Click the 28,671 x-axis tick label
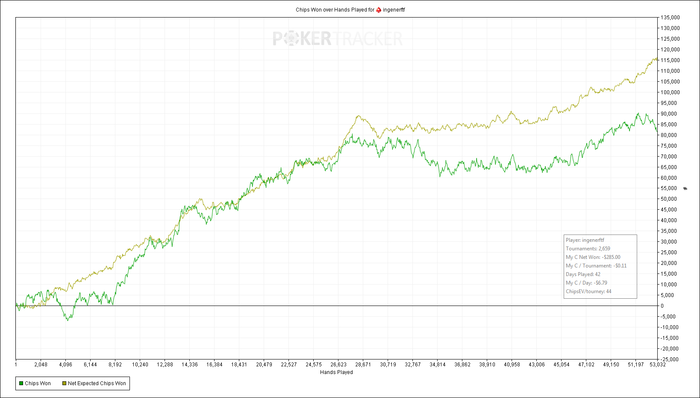This screenshot has height=398, width=700. 363,365
